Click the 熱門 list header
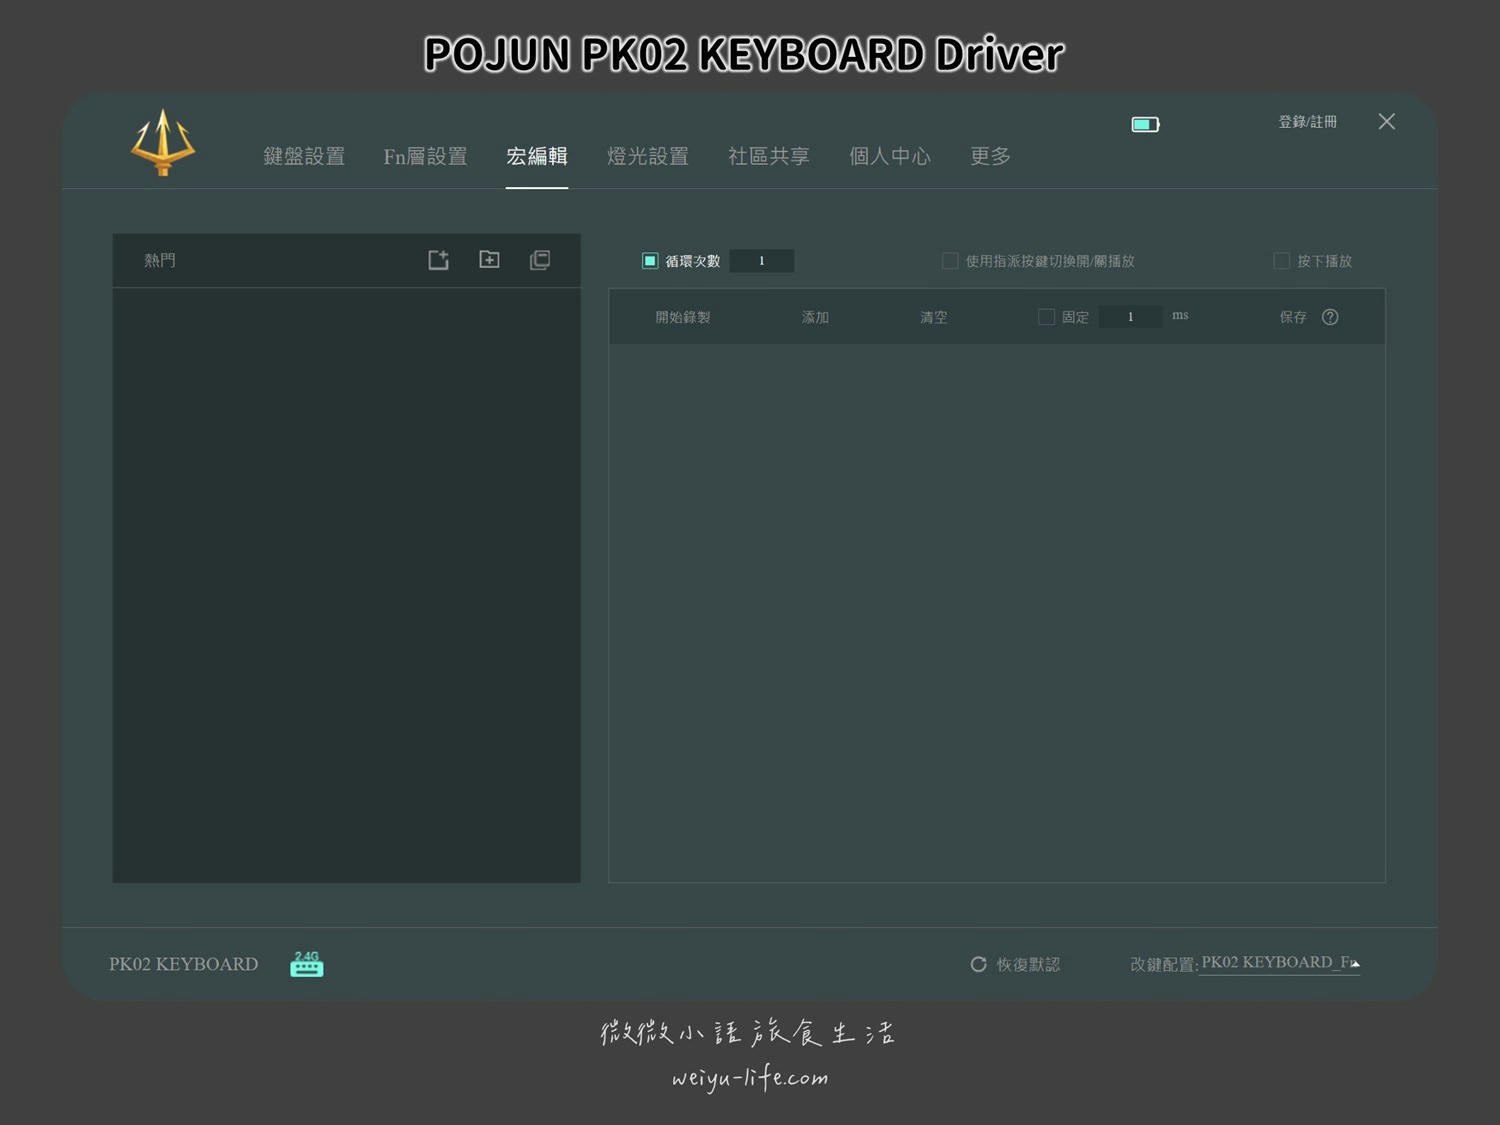This screenshot has width=1500, height=1125. (160, 260)
